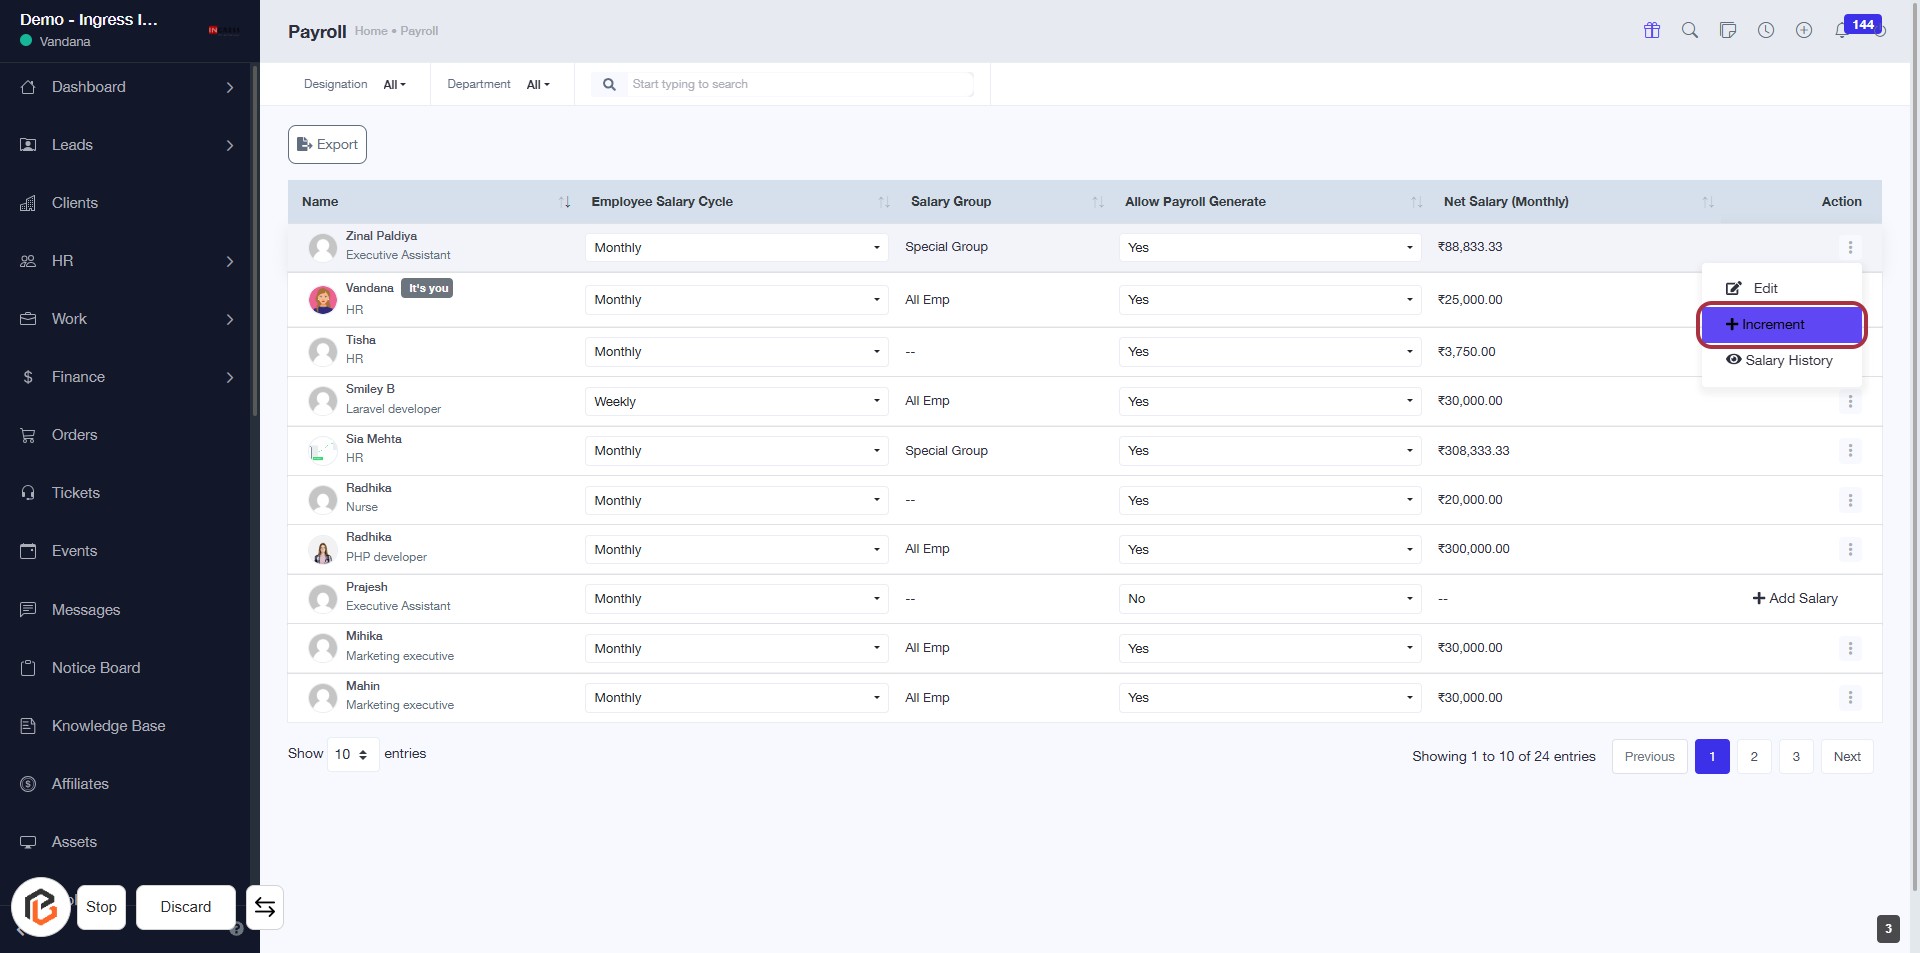Open Smiley B's Weekly salary cycle dropdown

coord(736,402)
